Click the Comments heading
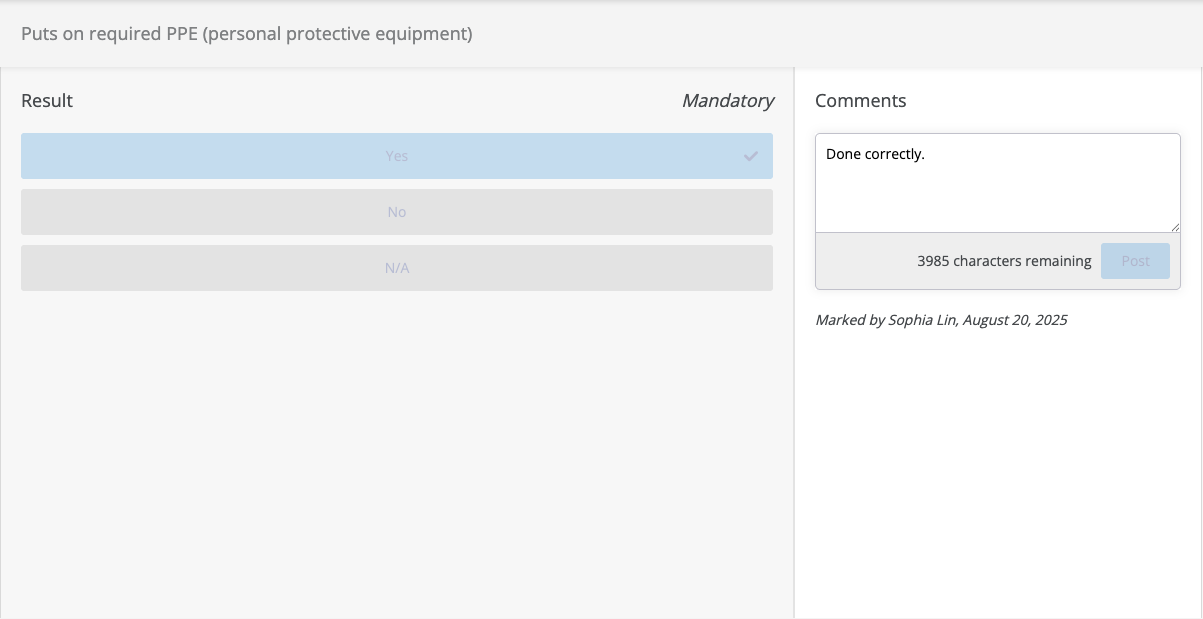 860,101
